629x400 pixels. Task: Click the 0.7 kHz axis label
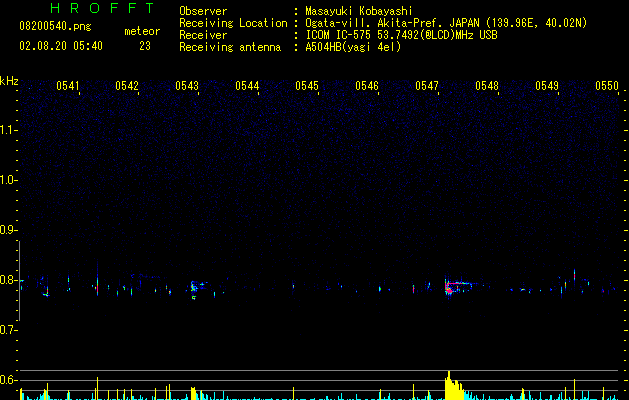(8, 330)
